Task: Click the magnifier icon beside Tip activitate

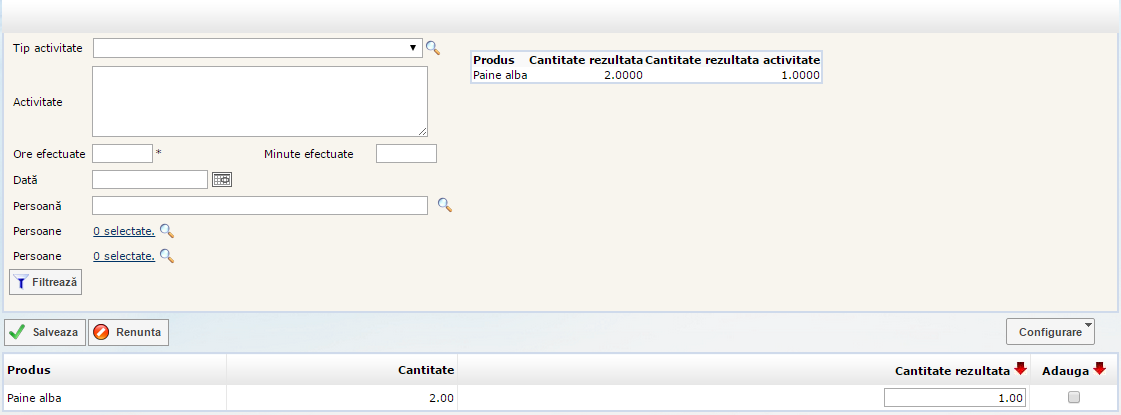Action: [433, 48]
